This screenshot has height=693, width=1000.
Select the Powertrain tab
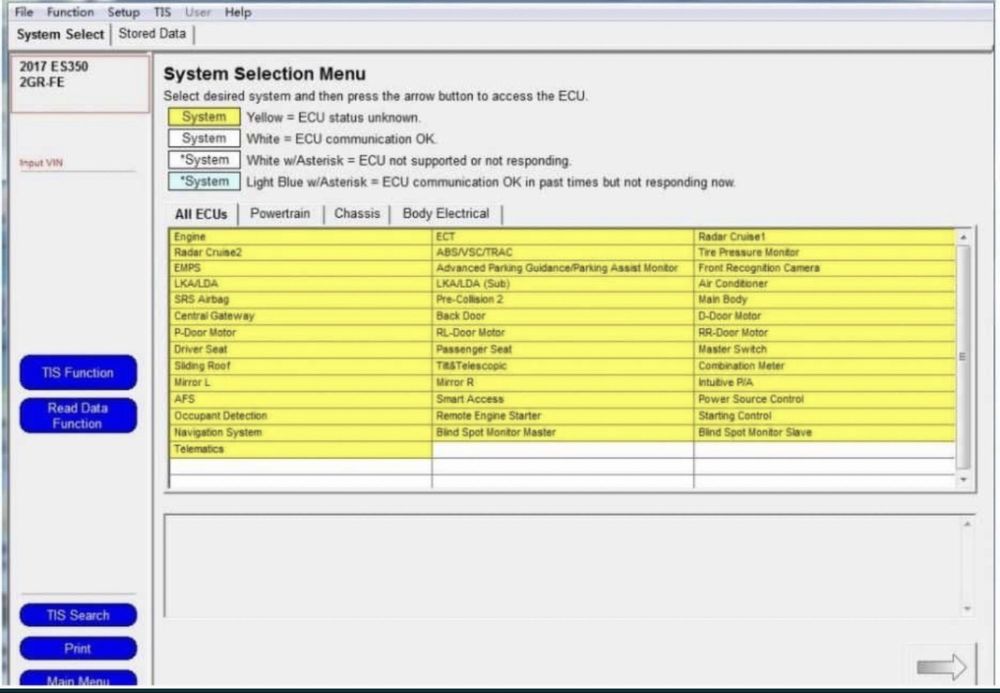click(x=280, y=214)
